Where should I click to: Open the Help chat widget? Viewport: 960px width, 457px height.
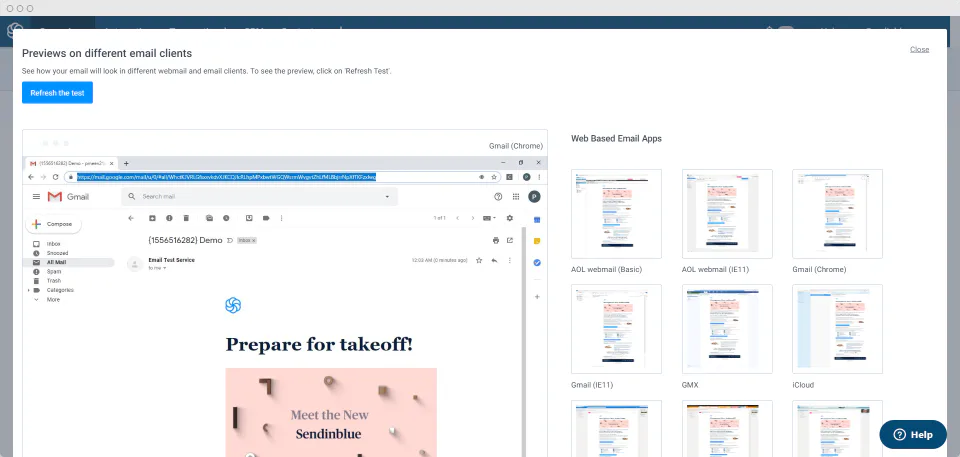pyautogui.click(x=913, y=434)
